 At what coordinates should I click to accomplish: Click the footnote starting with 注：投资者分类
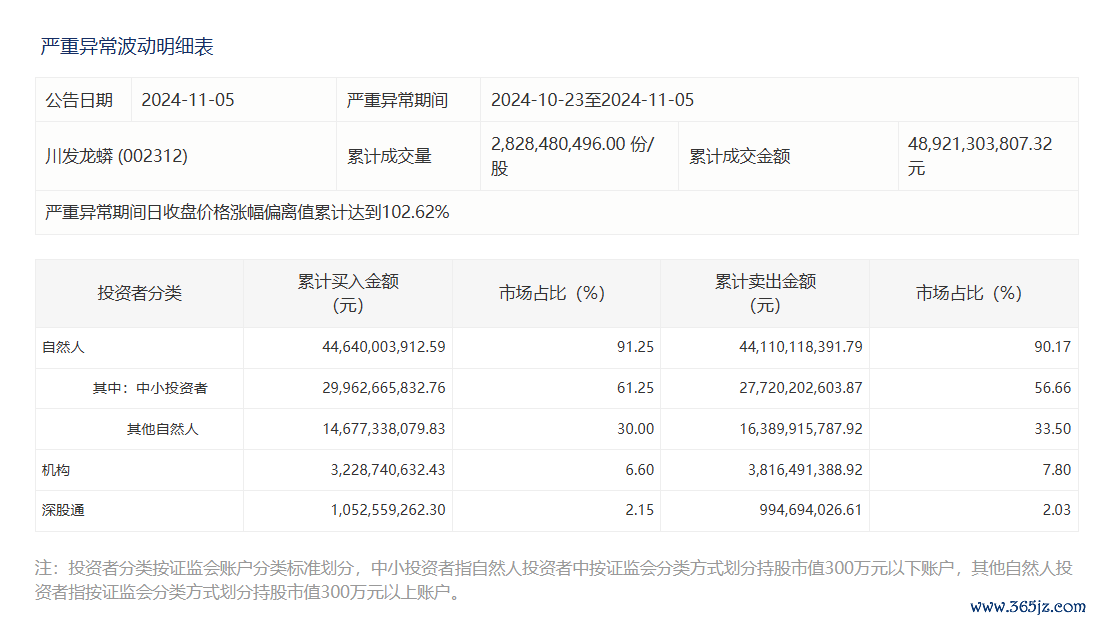[x=553, y=580]
